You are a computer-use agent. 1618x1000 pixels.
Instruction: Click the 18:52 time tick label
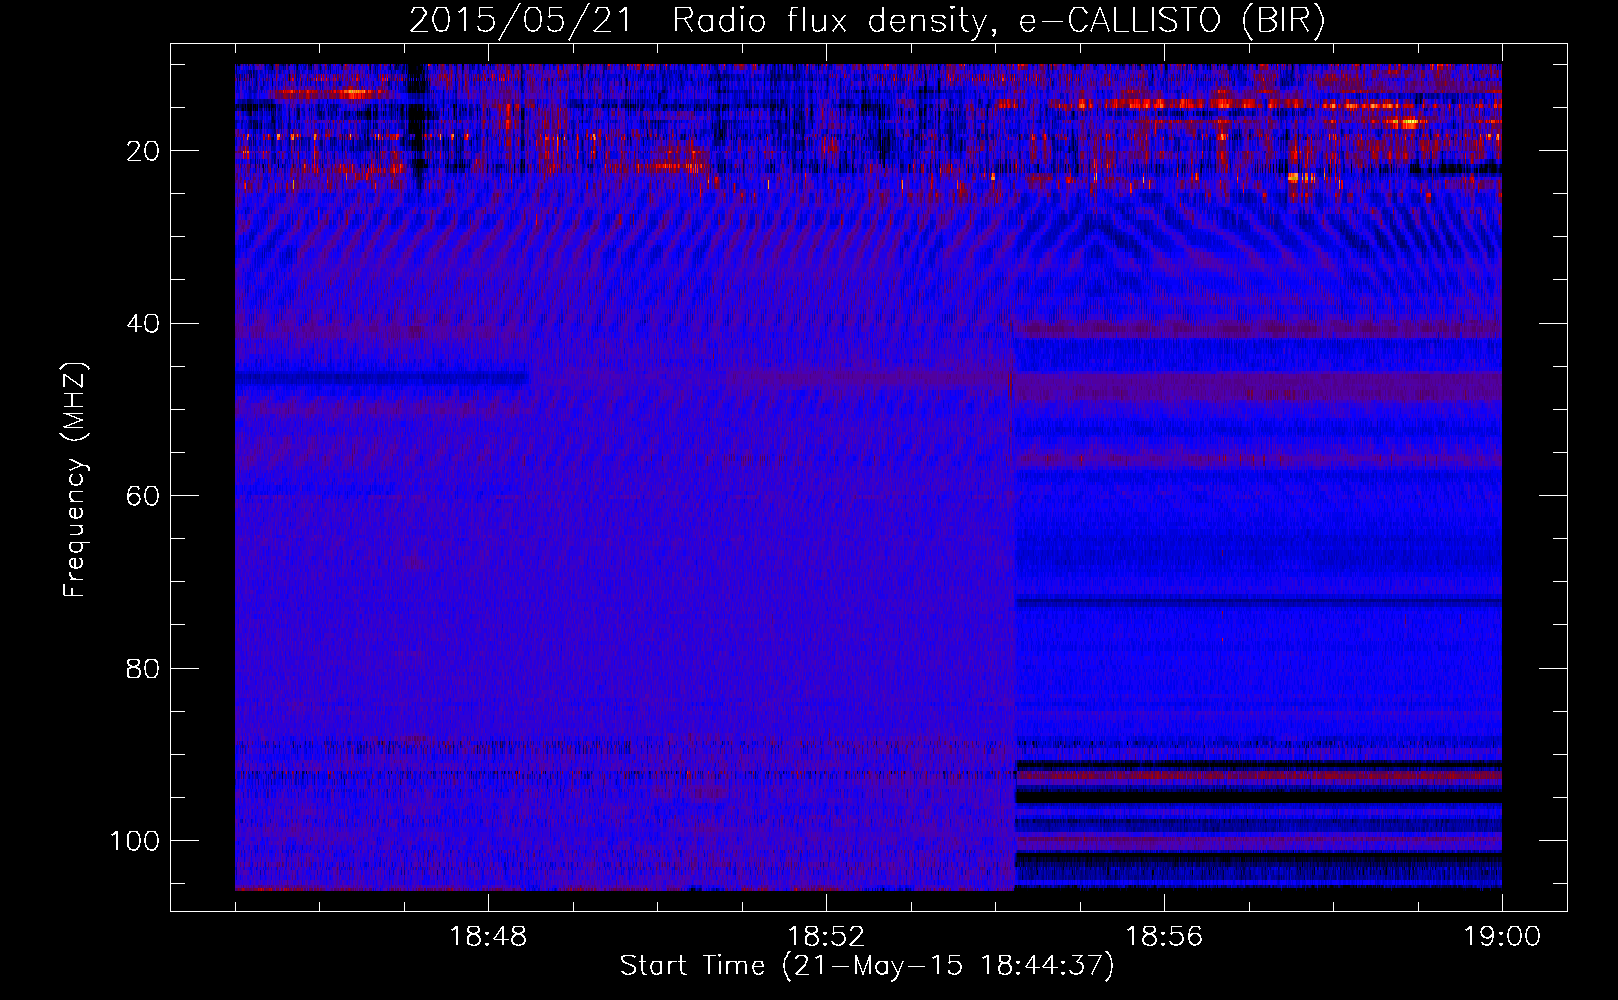[826, 937]
